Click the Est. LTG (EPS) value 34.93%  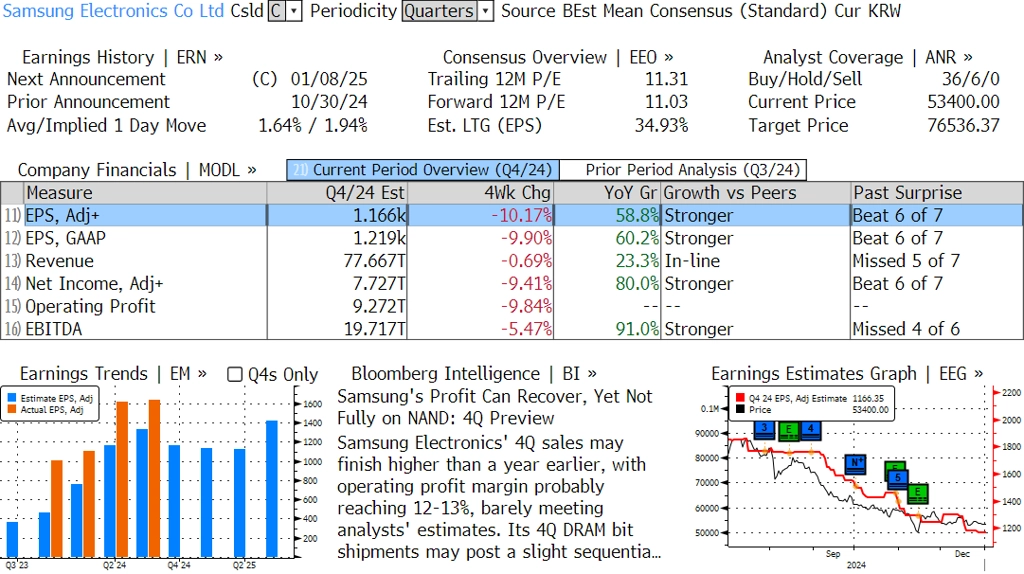662,125
